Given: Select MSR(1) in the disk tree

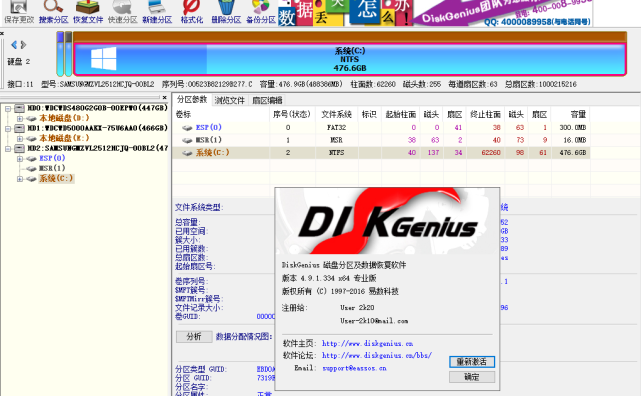Looking at the screenshot, I should click(x=52, y=168).
